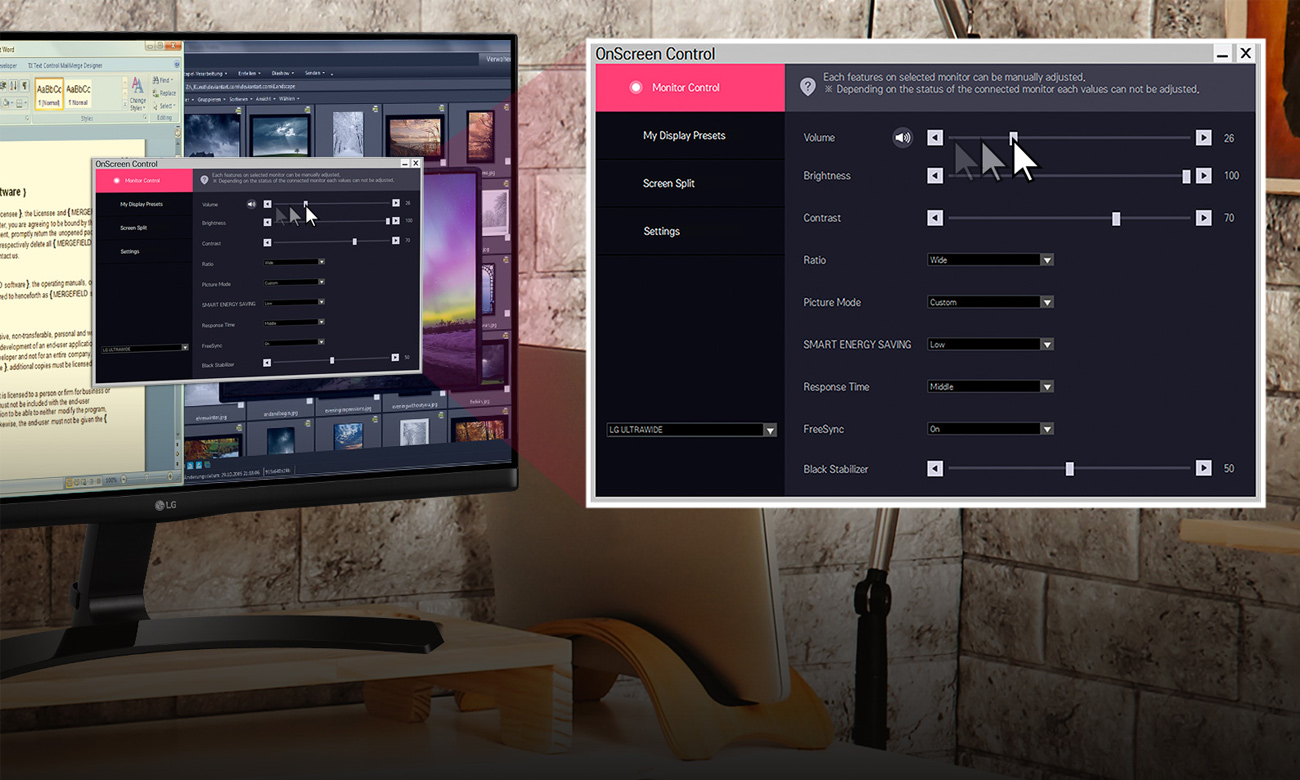Select snowy tree thumbnail in the image browser

click(x=348, y=133)
